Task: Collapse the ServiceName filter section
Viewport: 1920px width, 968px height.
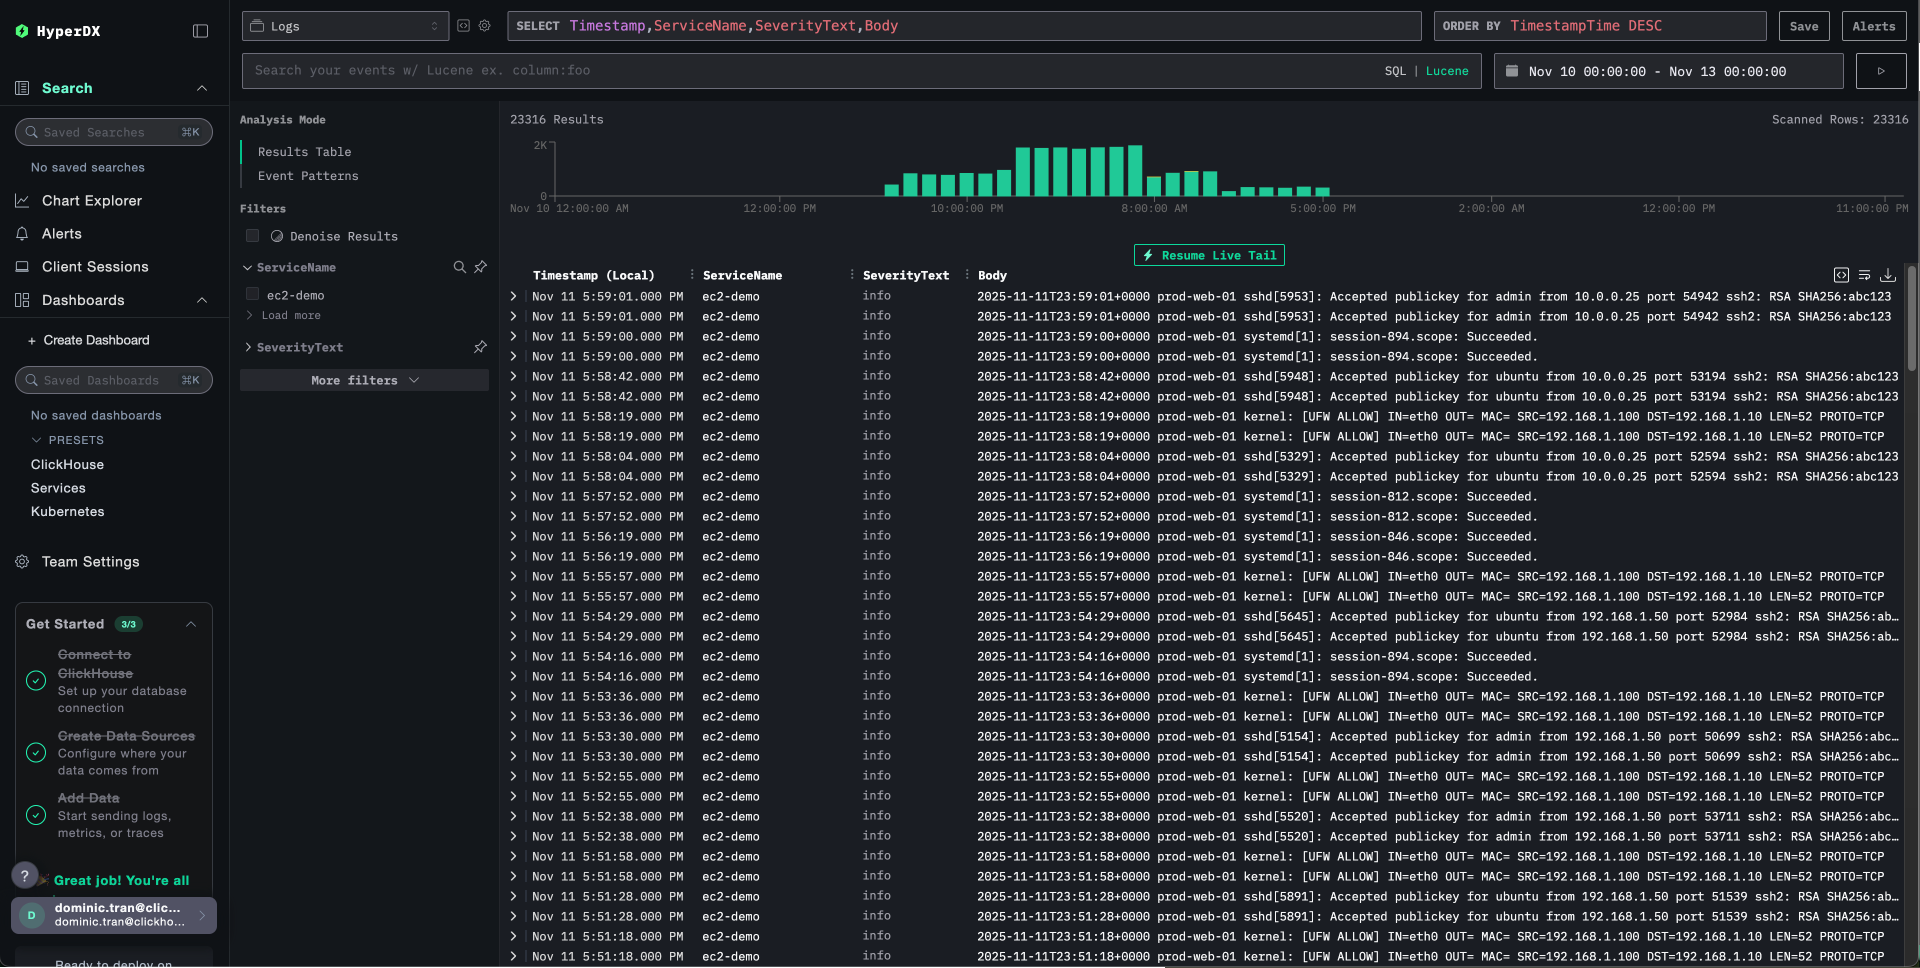Action: [247, 267]
